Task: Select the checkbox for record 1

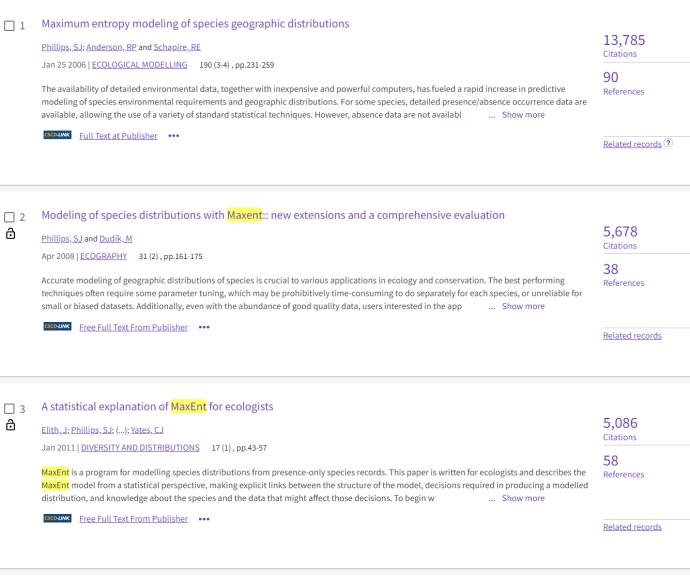Action: (10, 25)
